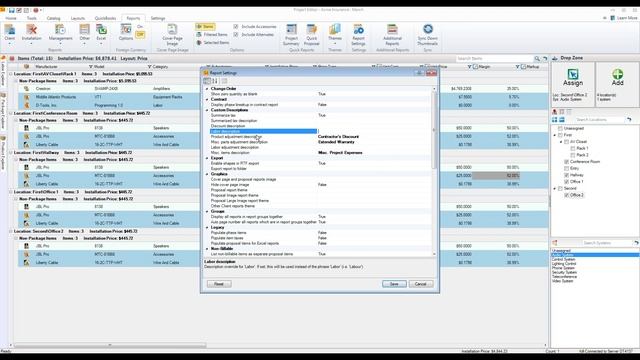Image resolution: width=640 pixels, height=360 pixels.
Task: Open the Client reports button
Action: (9, 33)
